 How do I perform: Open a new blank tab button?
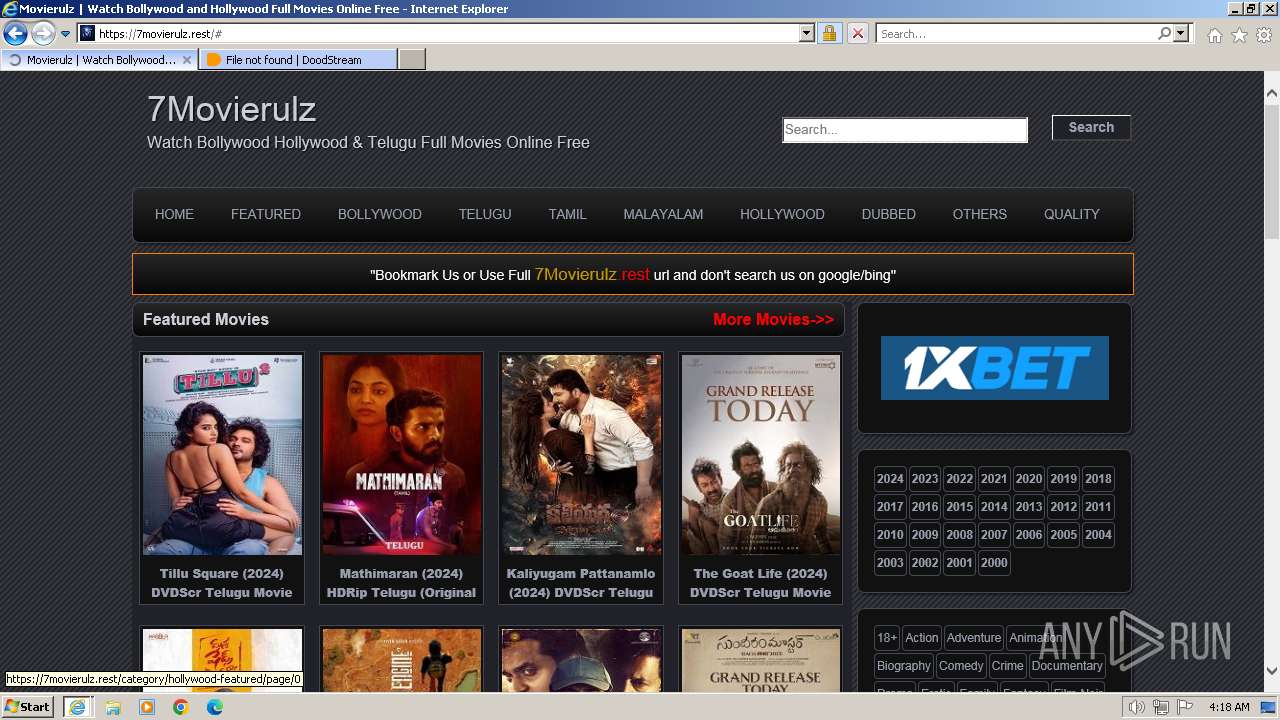(412, 60)
